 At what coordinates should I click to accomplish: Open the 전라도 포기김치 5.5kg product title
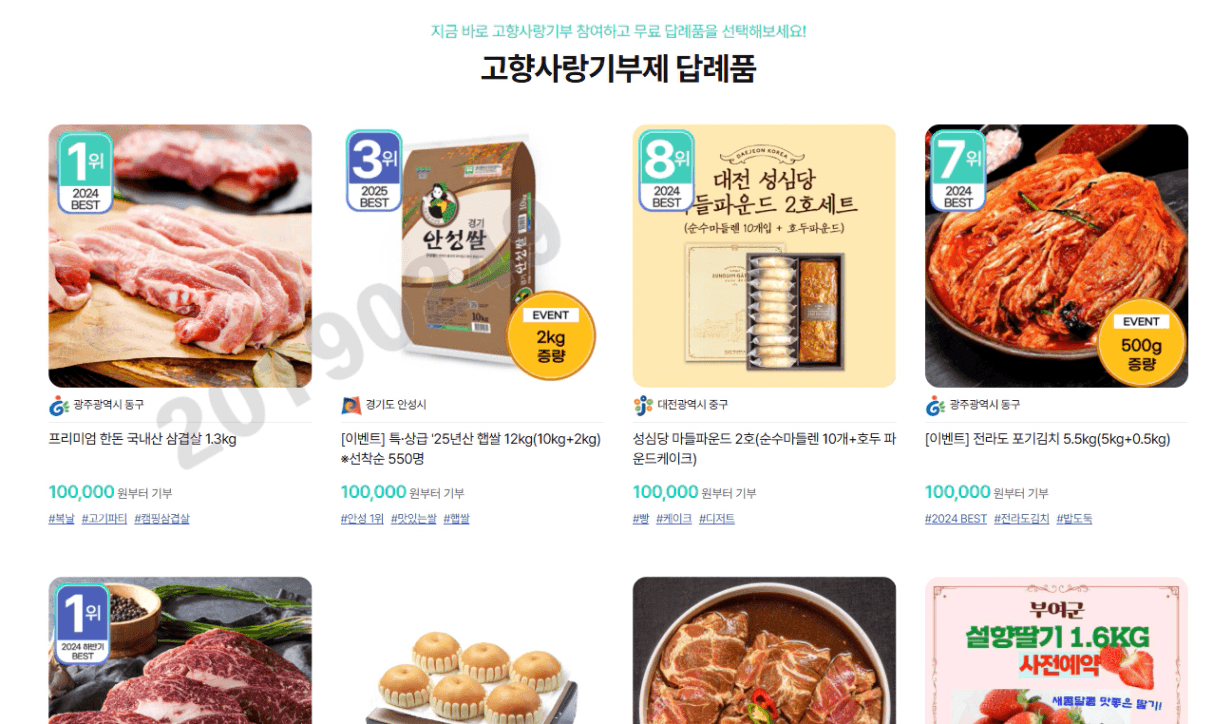click(x=1047, y=439)
